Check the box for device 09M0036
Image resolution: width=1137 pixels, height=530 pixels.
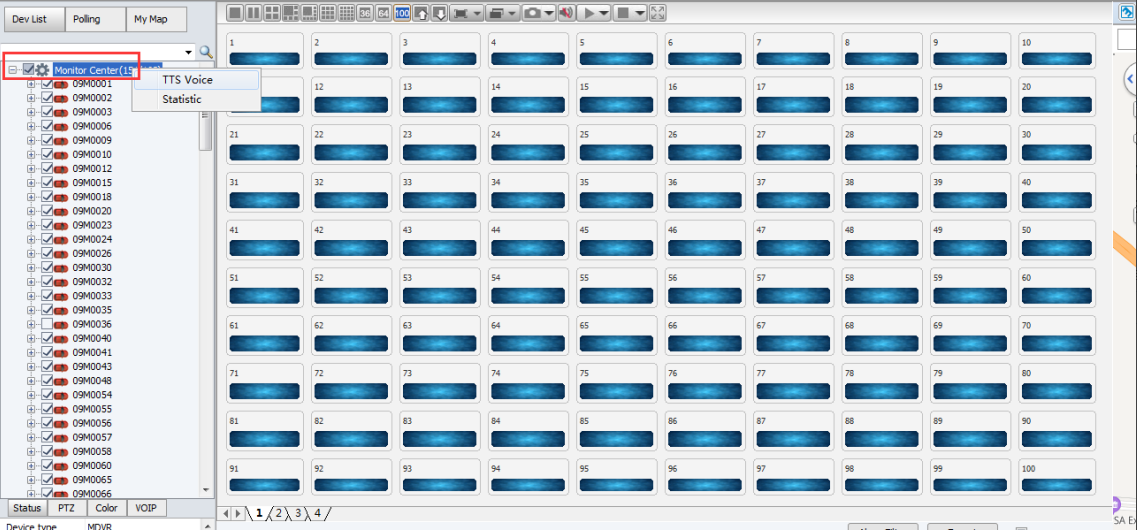[x=47, y=323]
